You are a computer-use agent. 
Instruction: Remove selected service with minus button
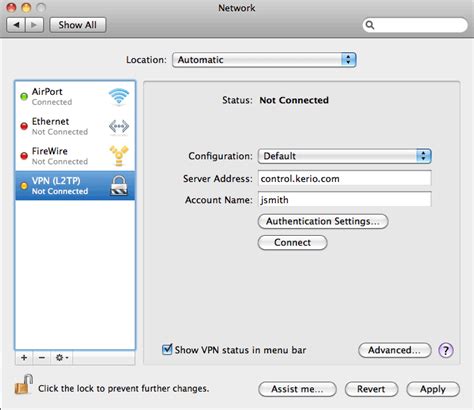[42, 358]
